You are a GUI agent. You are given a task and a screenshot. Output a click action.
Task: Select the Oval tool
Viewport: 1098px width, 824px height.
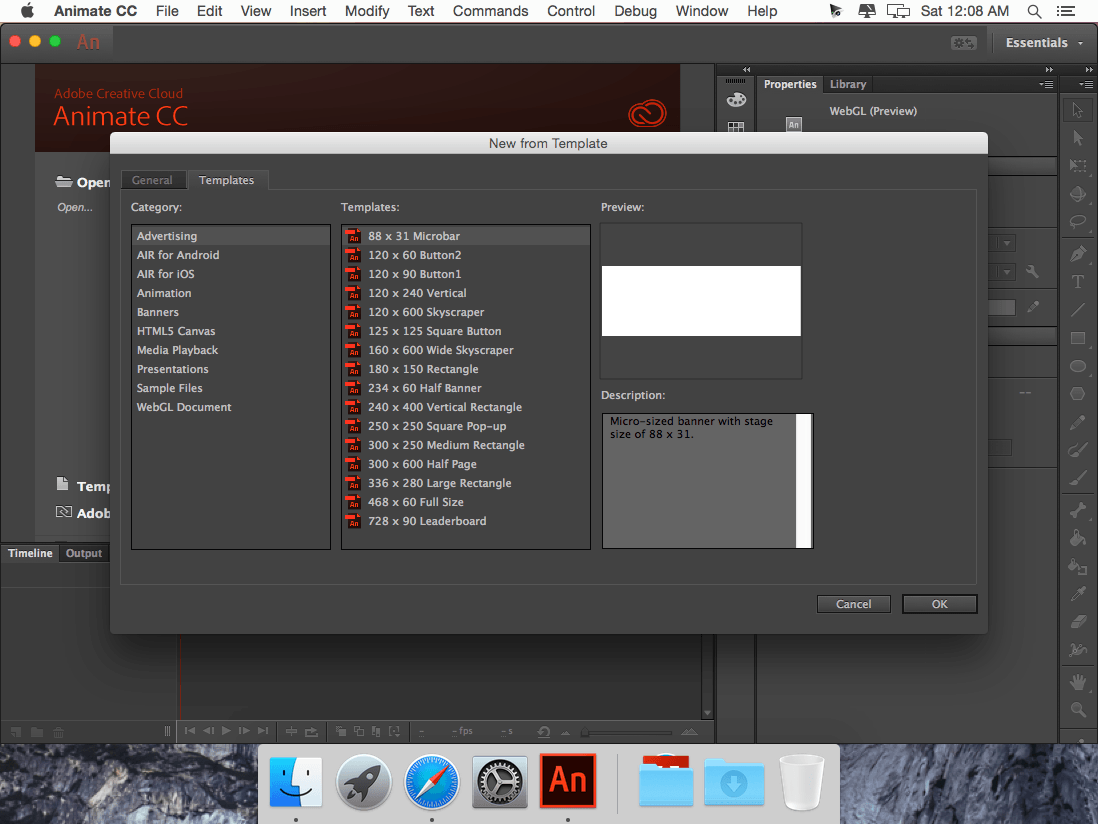[x=1078, y=366]
